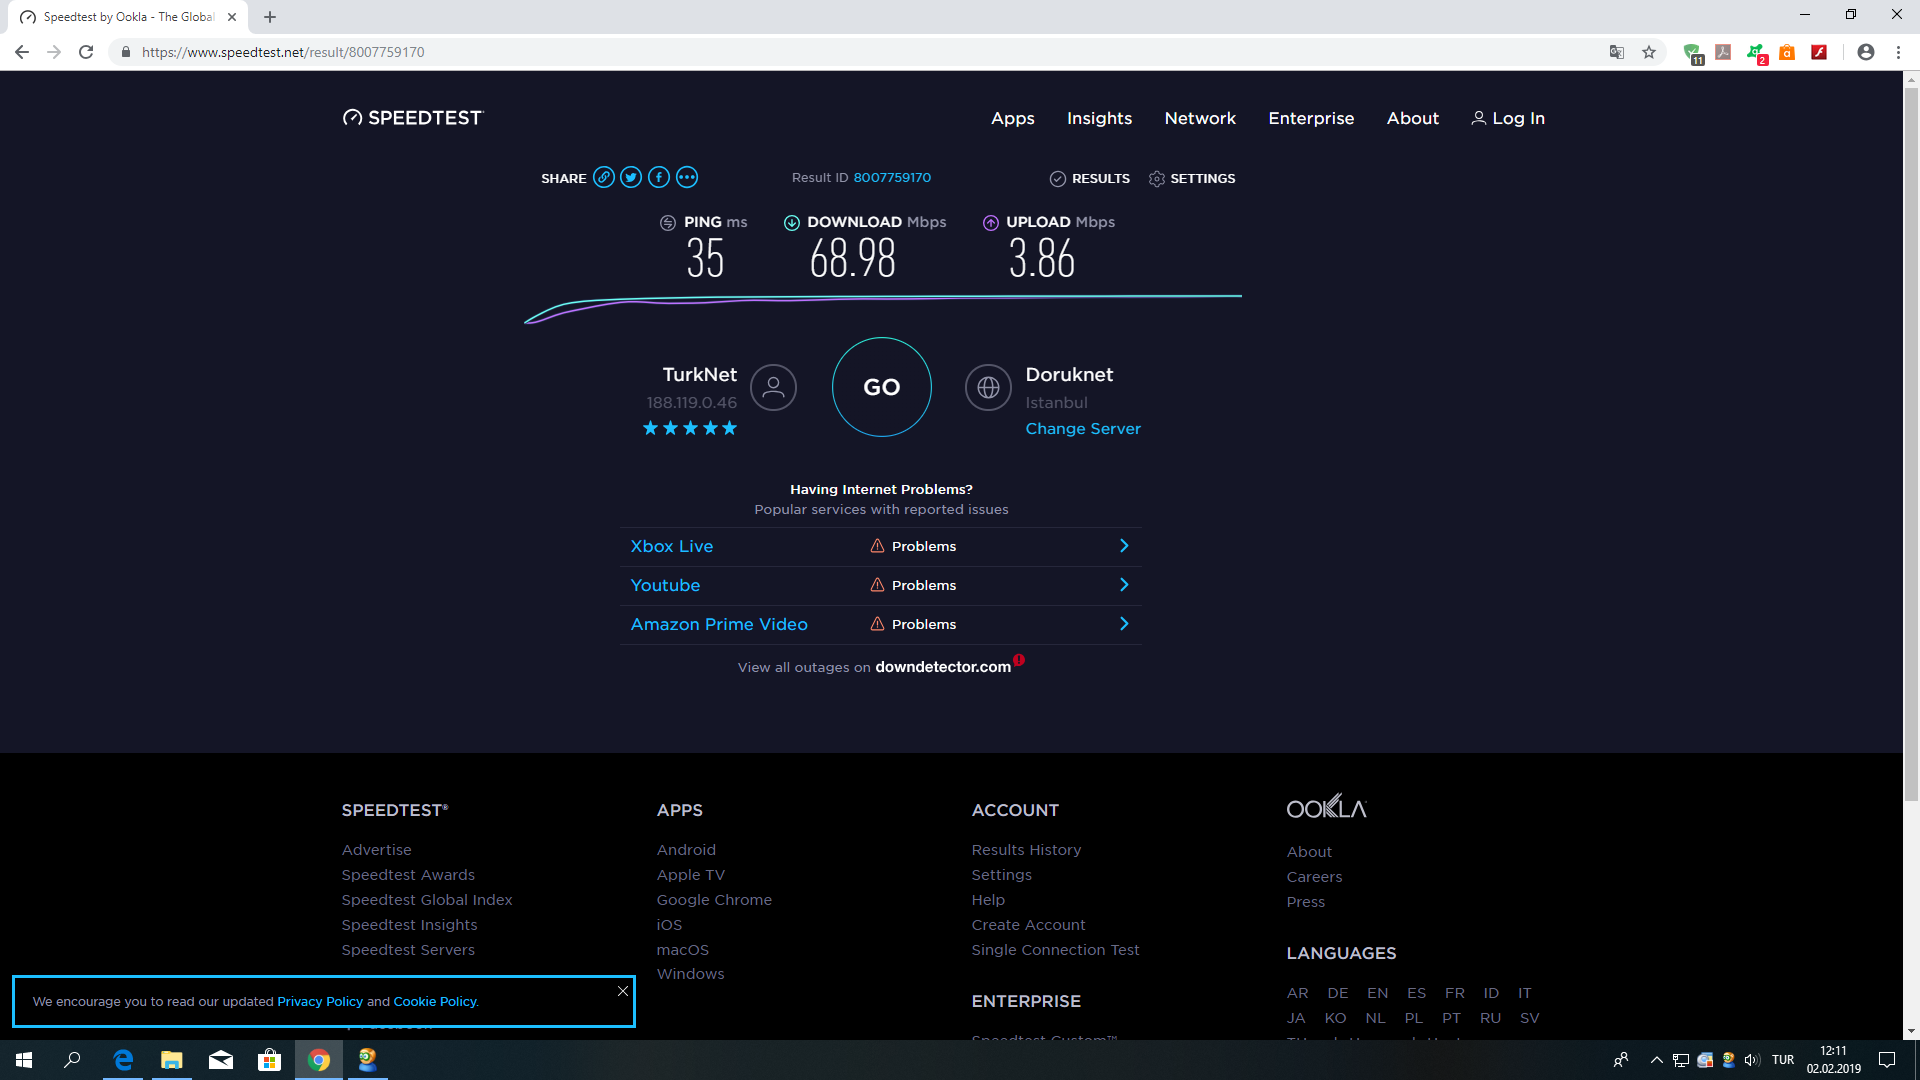Open the Privacy Policy link
Screen dimensions: 1920x1080
320,1001
